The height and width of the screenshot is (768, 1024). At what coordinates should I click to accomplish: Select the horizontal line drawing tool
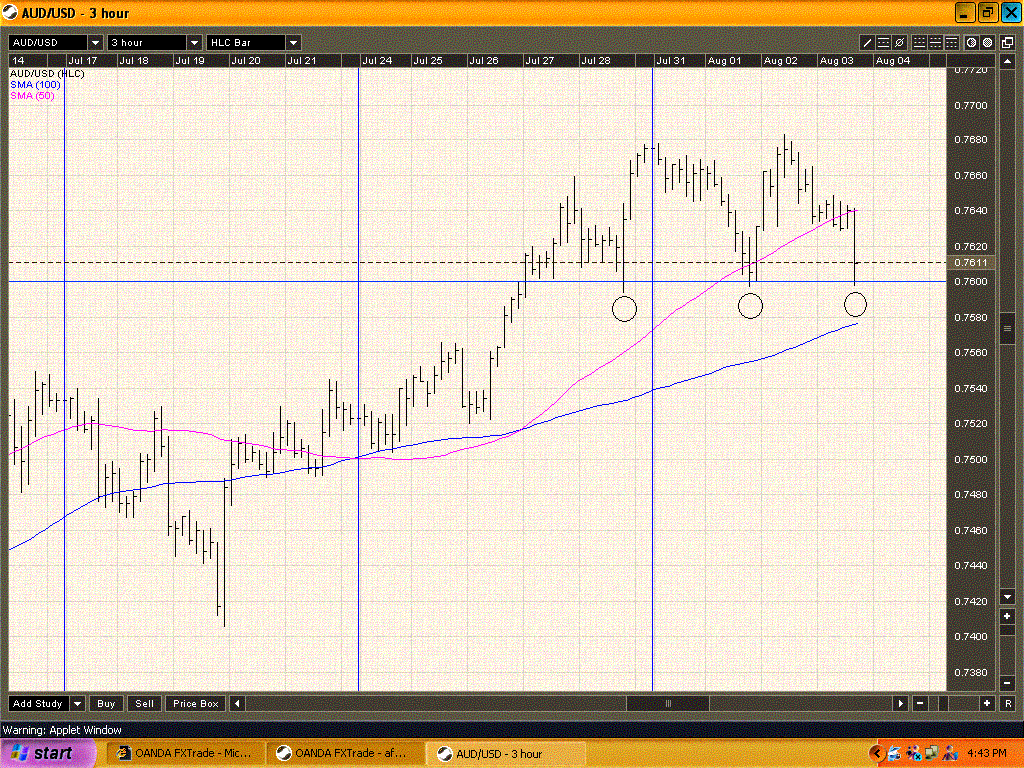[883, 42]
